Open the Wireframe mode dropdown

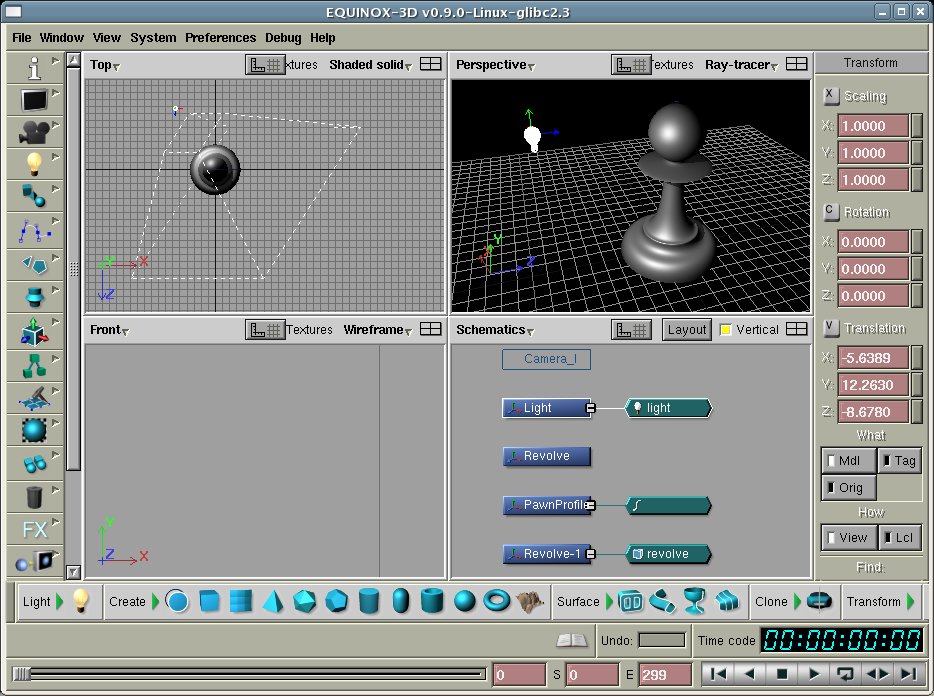pyautogui.click(x=378, y=330)
